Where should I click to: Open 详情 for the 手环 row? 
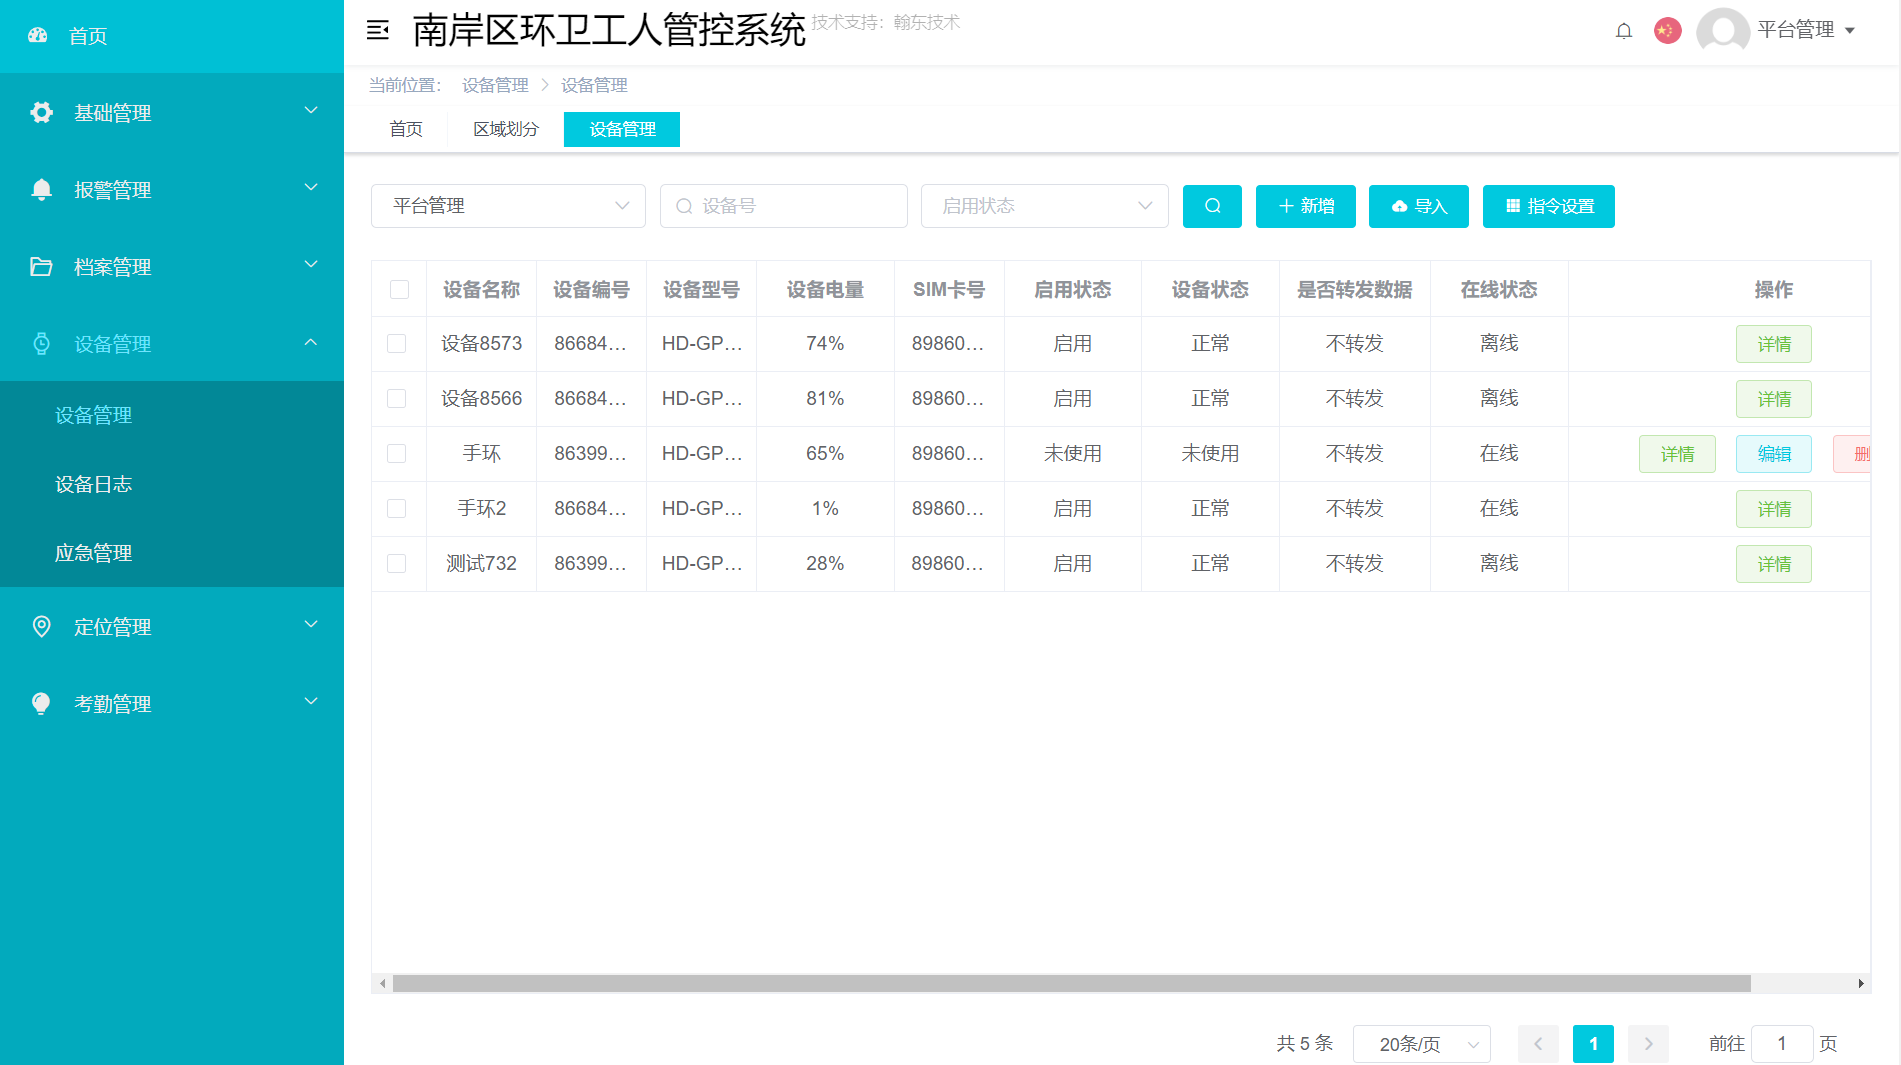tap(1677, 454)
